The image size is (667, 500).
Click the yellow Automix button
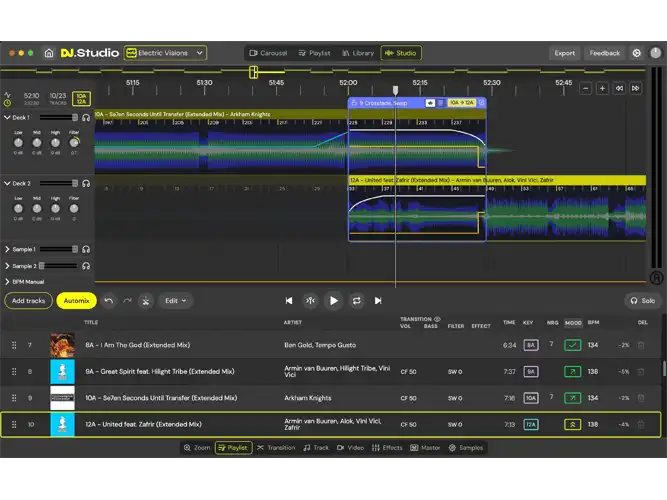[x=77, y=301]
